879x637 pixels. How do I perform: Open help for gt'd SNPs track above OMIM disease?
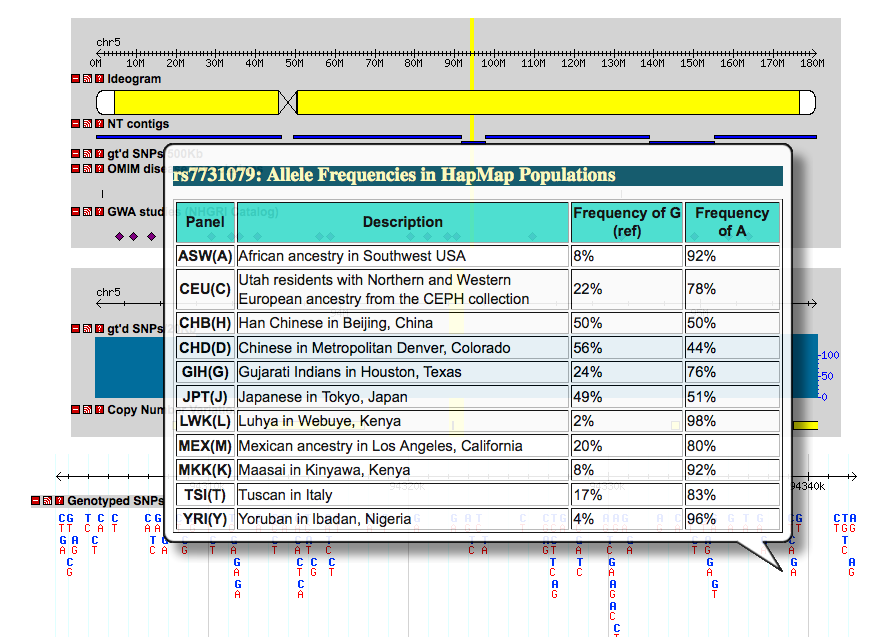click(x=99, y=153)
